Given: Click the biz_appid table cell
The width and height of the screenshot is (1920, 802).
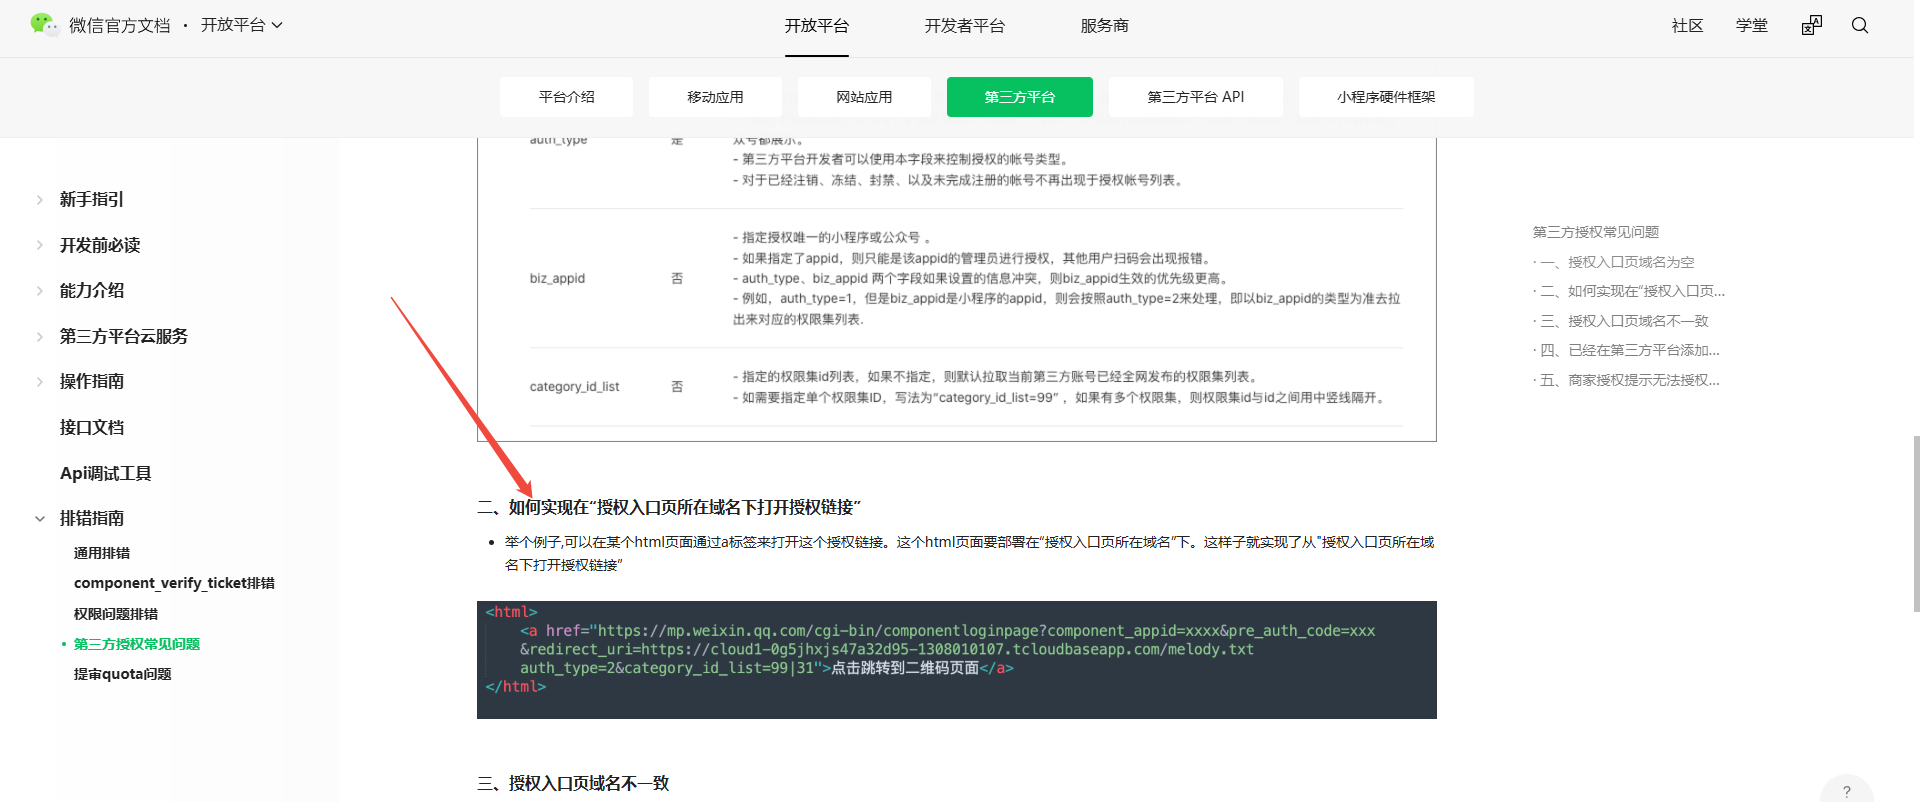Looking at the screenshot, I should pos(557,278).
